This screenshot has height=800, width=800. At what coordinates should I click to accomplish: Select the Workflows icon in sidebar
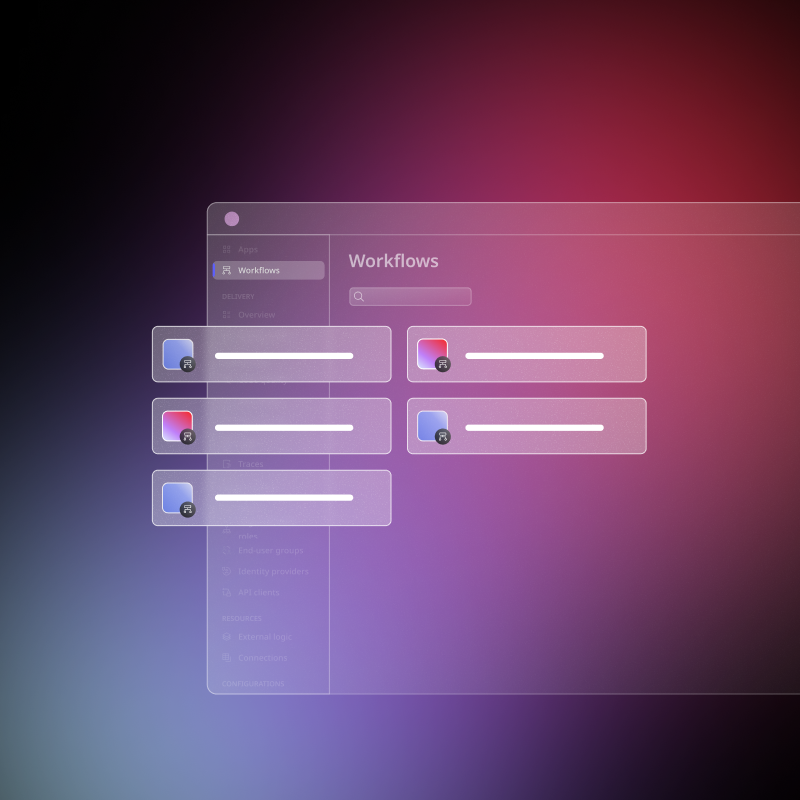click(x=227, y=270)
